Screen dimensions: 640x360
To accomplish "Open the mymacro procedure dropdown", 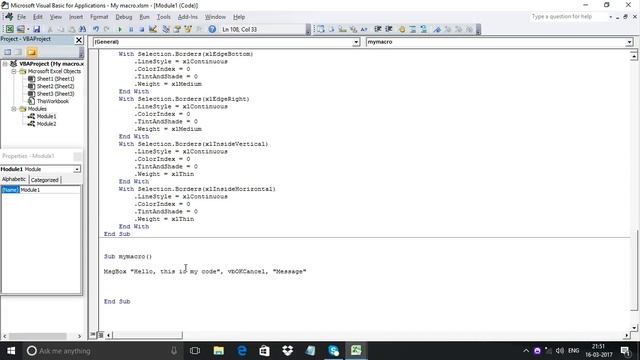I will 629,42.
